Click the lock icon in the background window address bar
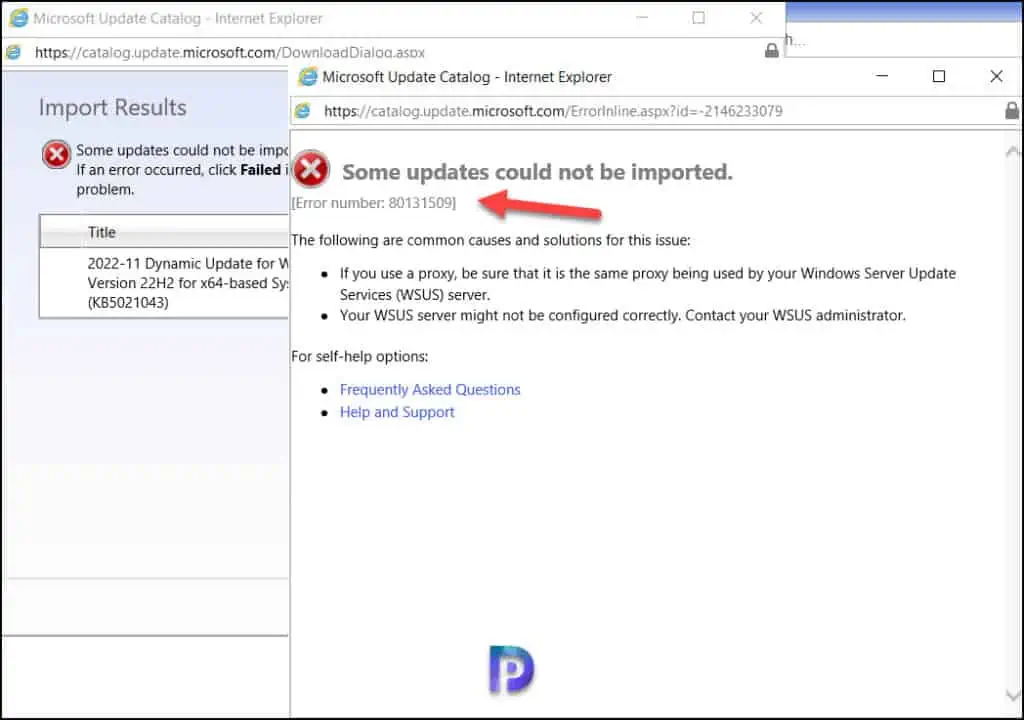 tap(771, 50)
